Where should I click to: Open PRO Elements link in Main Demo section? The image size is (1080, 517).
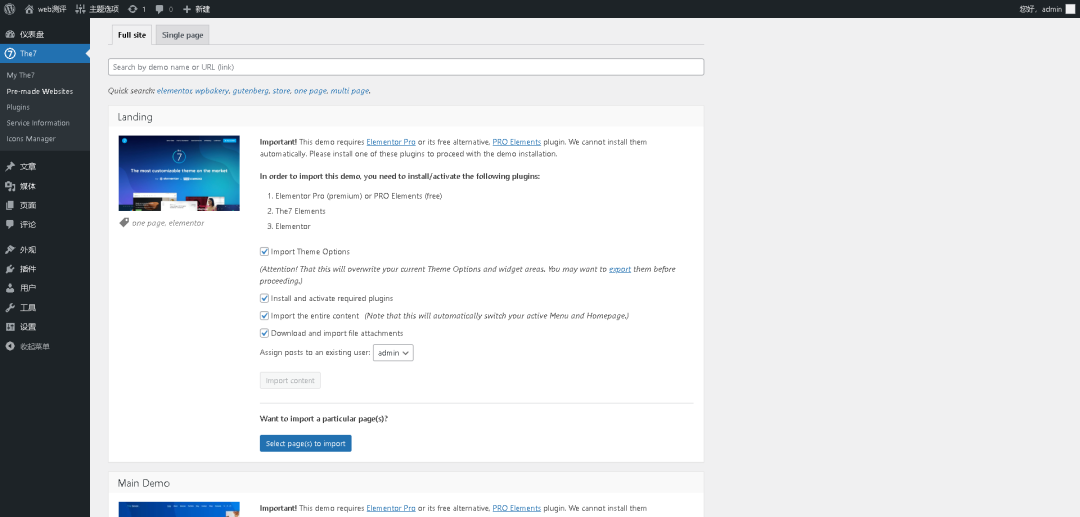tap(517, 508)
